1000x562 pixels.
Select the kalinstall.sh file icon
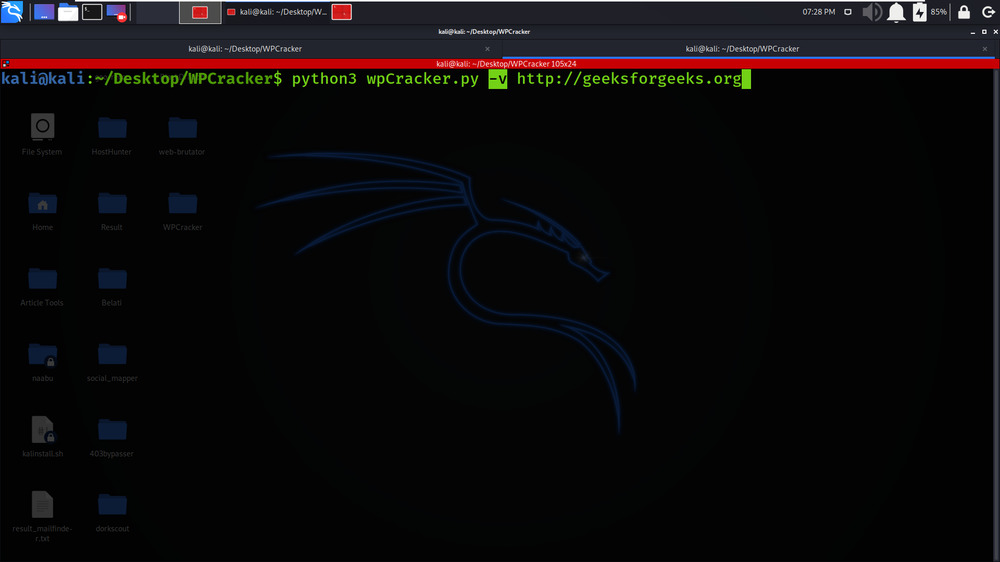click(42, 436)
